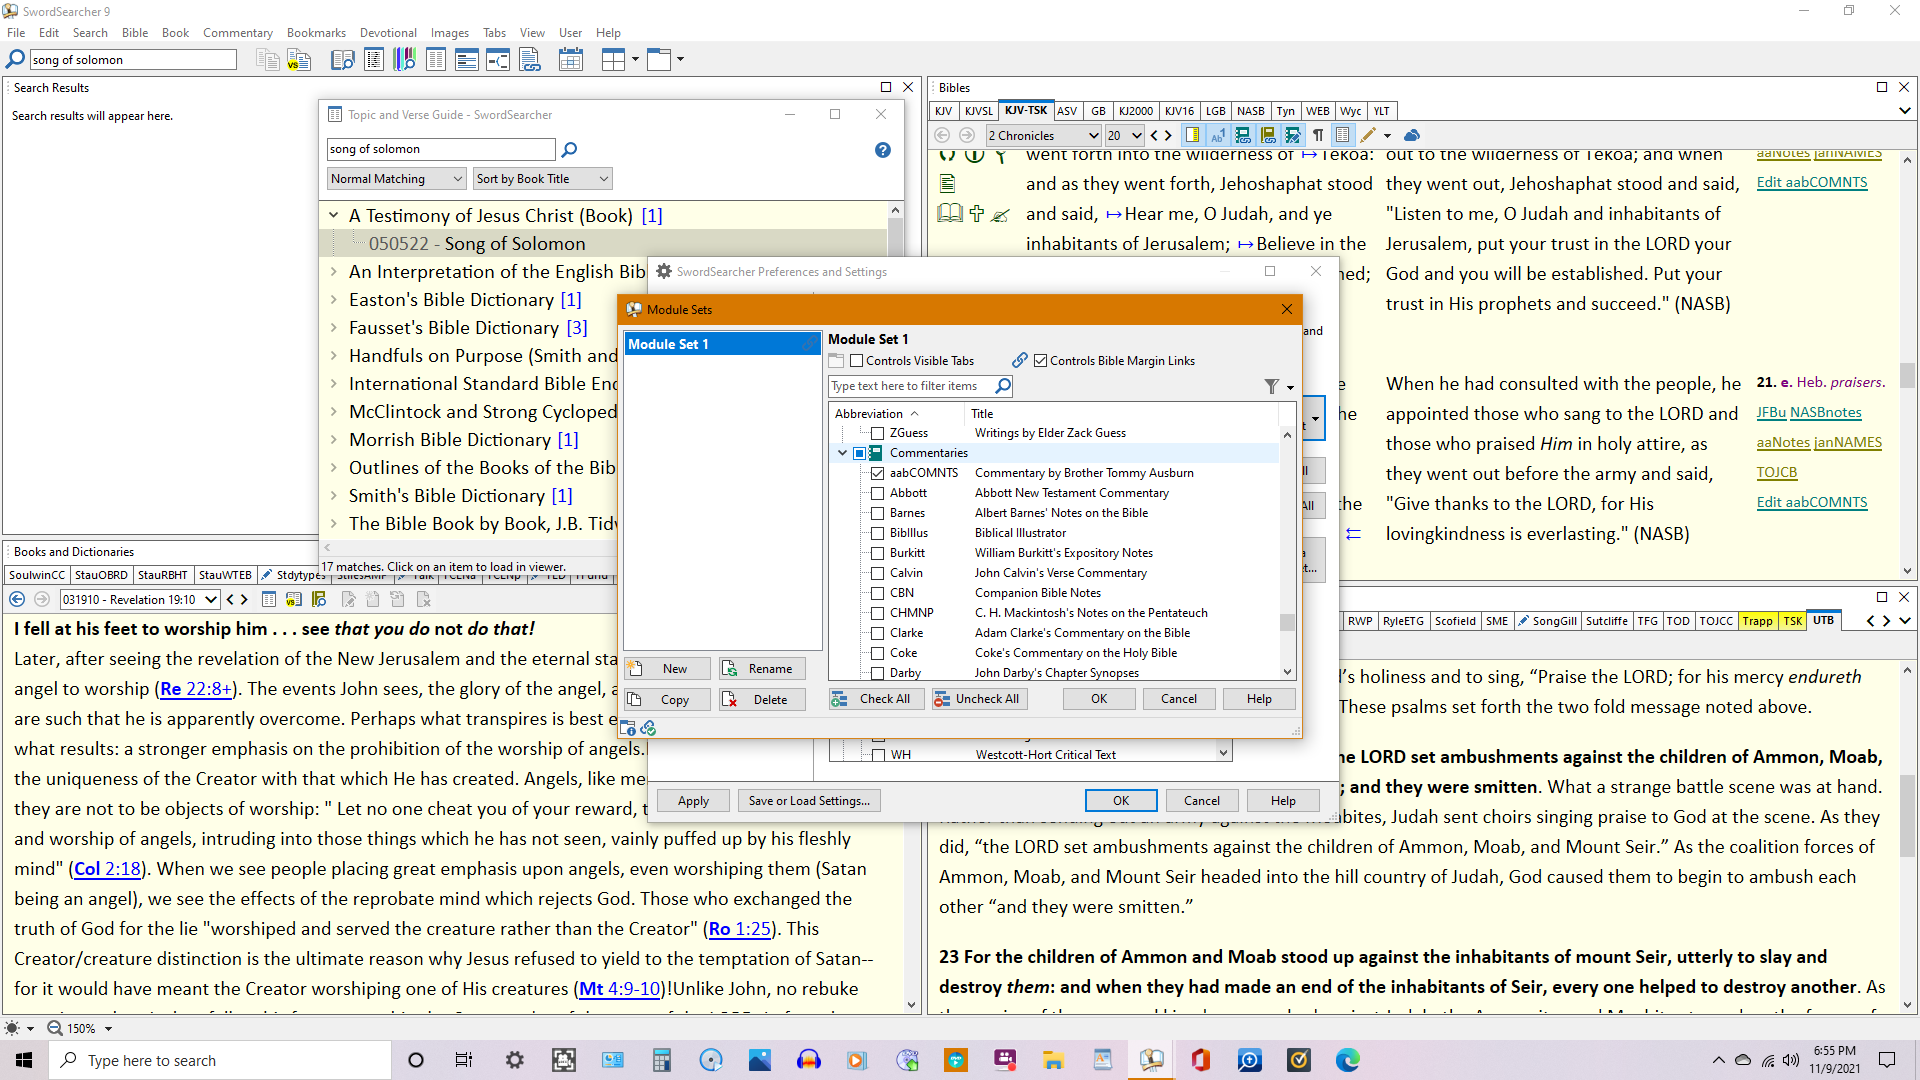Expand Easton's Bible Dictionary entry
This screenshot has width=1920, height=1080.
[334, 300]
